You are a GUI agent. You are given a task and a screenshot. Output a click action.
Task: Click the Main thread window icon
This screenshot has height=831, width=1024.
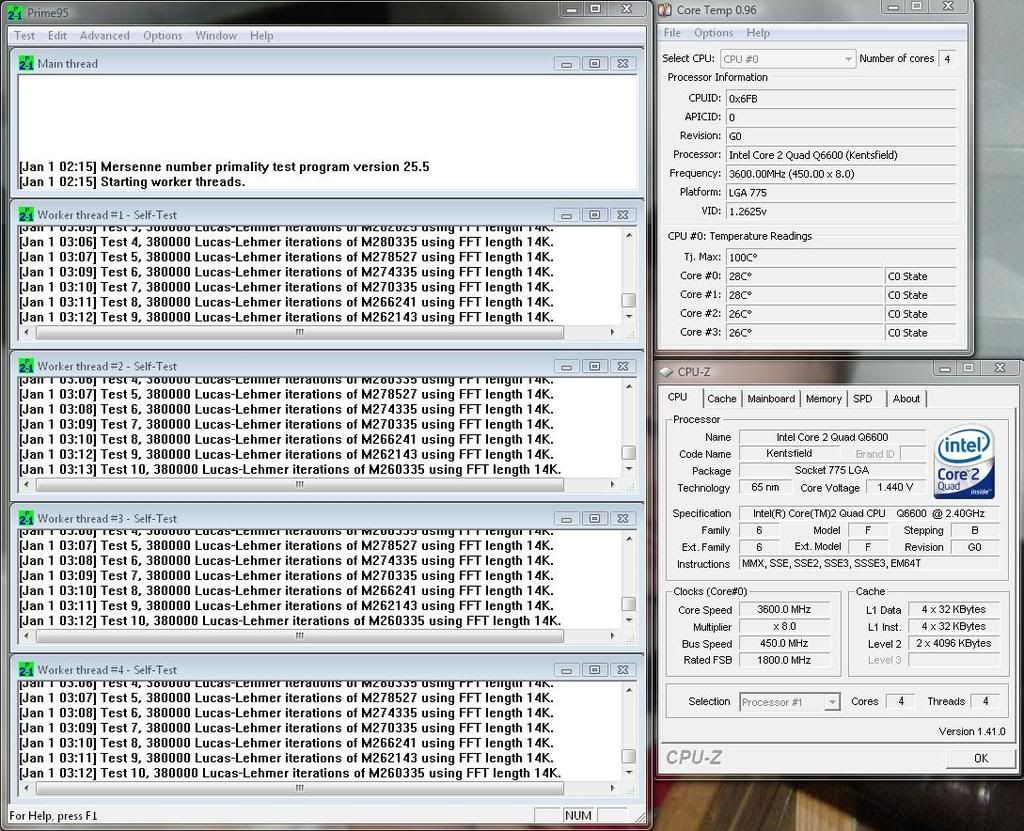26,63
